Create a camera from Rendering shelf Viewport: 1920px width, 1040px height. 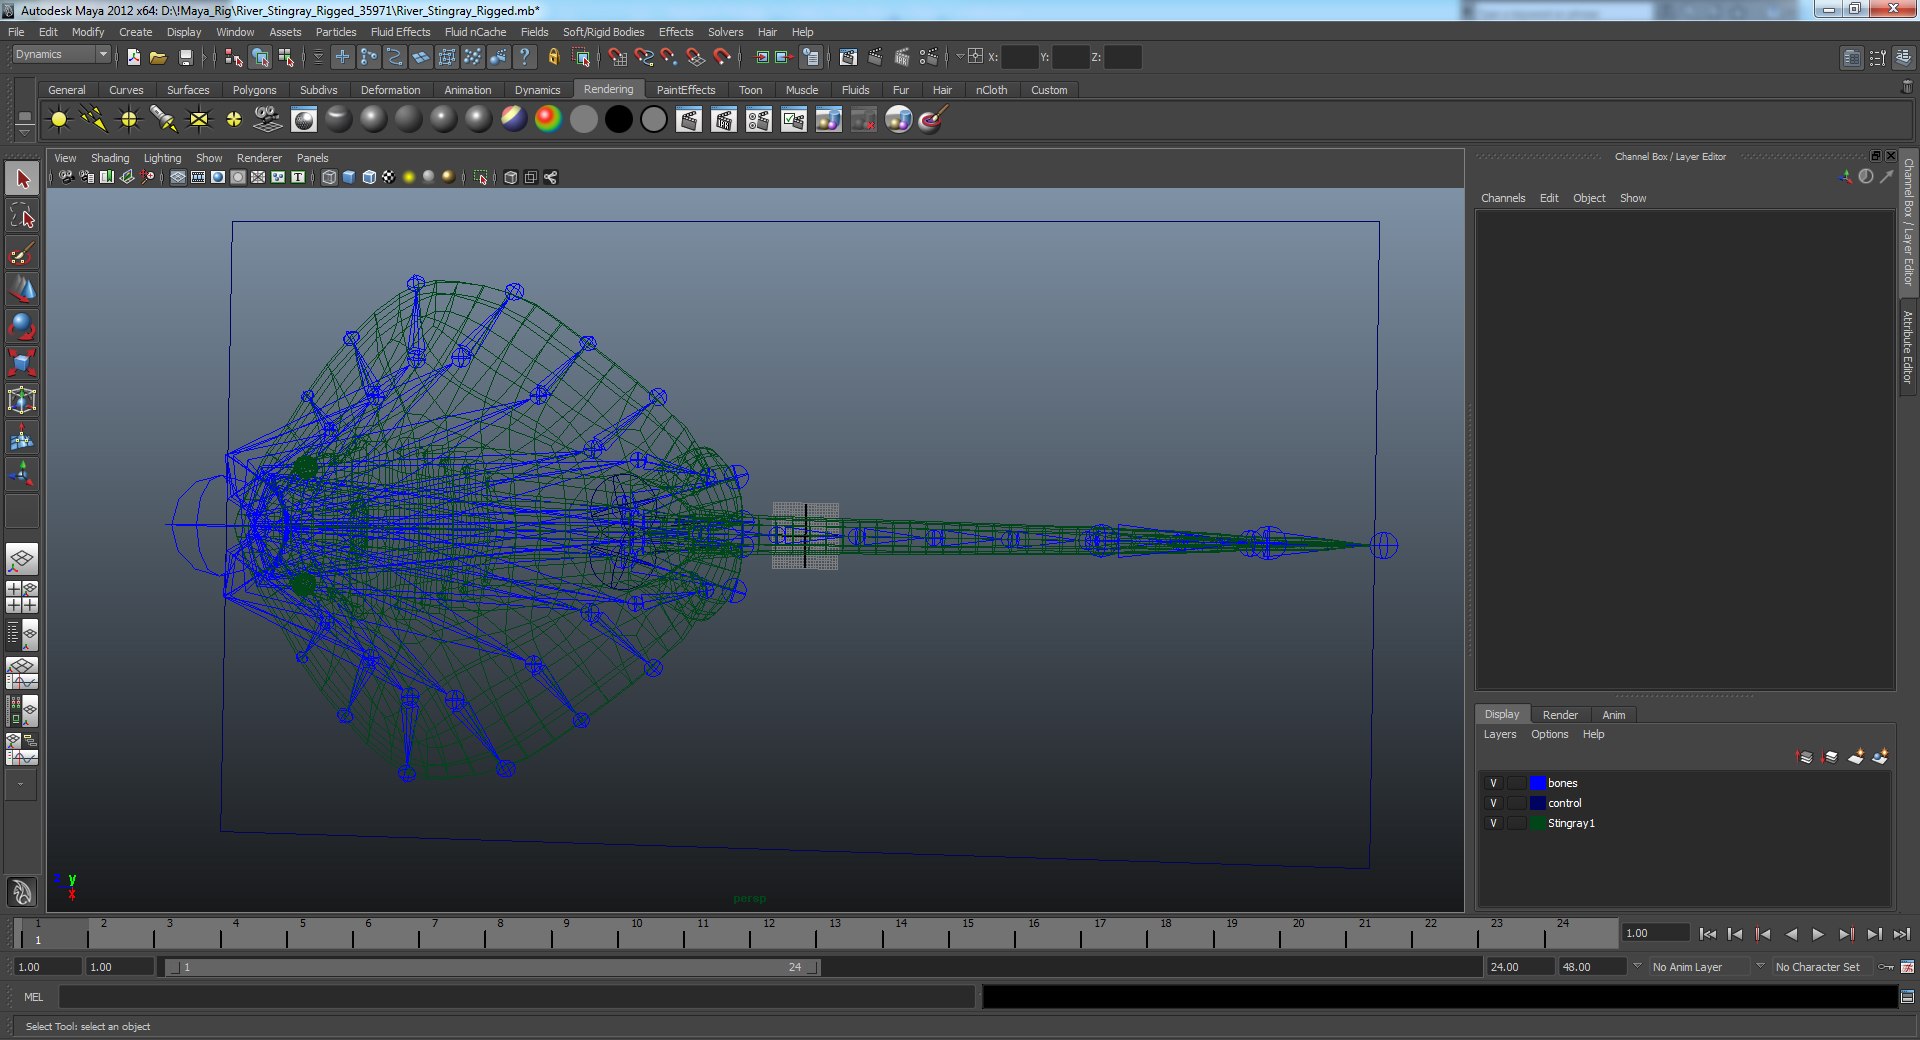pyautogui.click(x=268, y=120)
